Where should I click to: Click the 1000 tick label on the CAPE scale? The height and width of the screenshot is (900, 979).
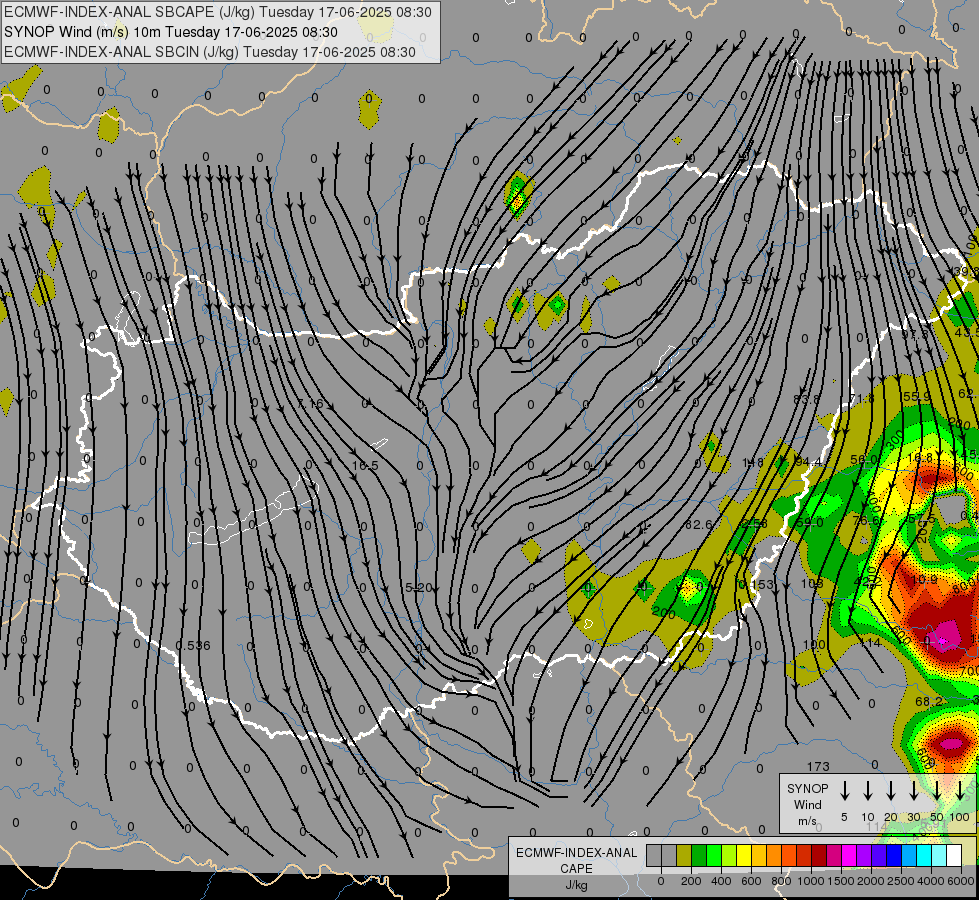coord(810,881)
